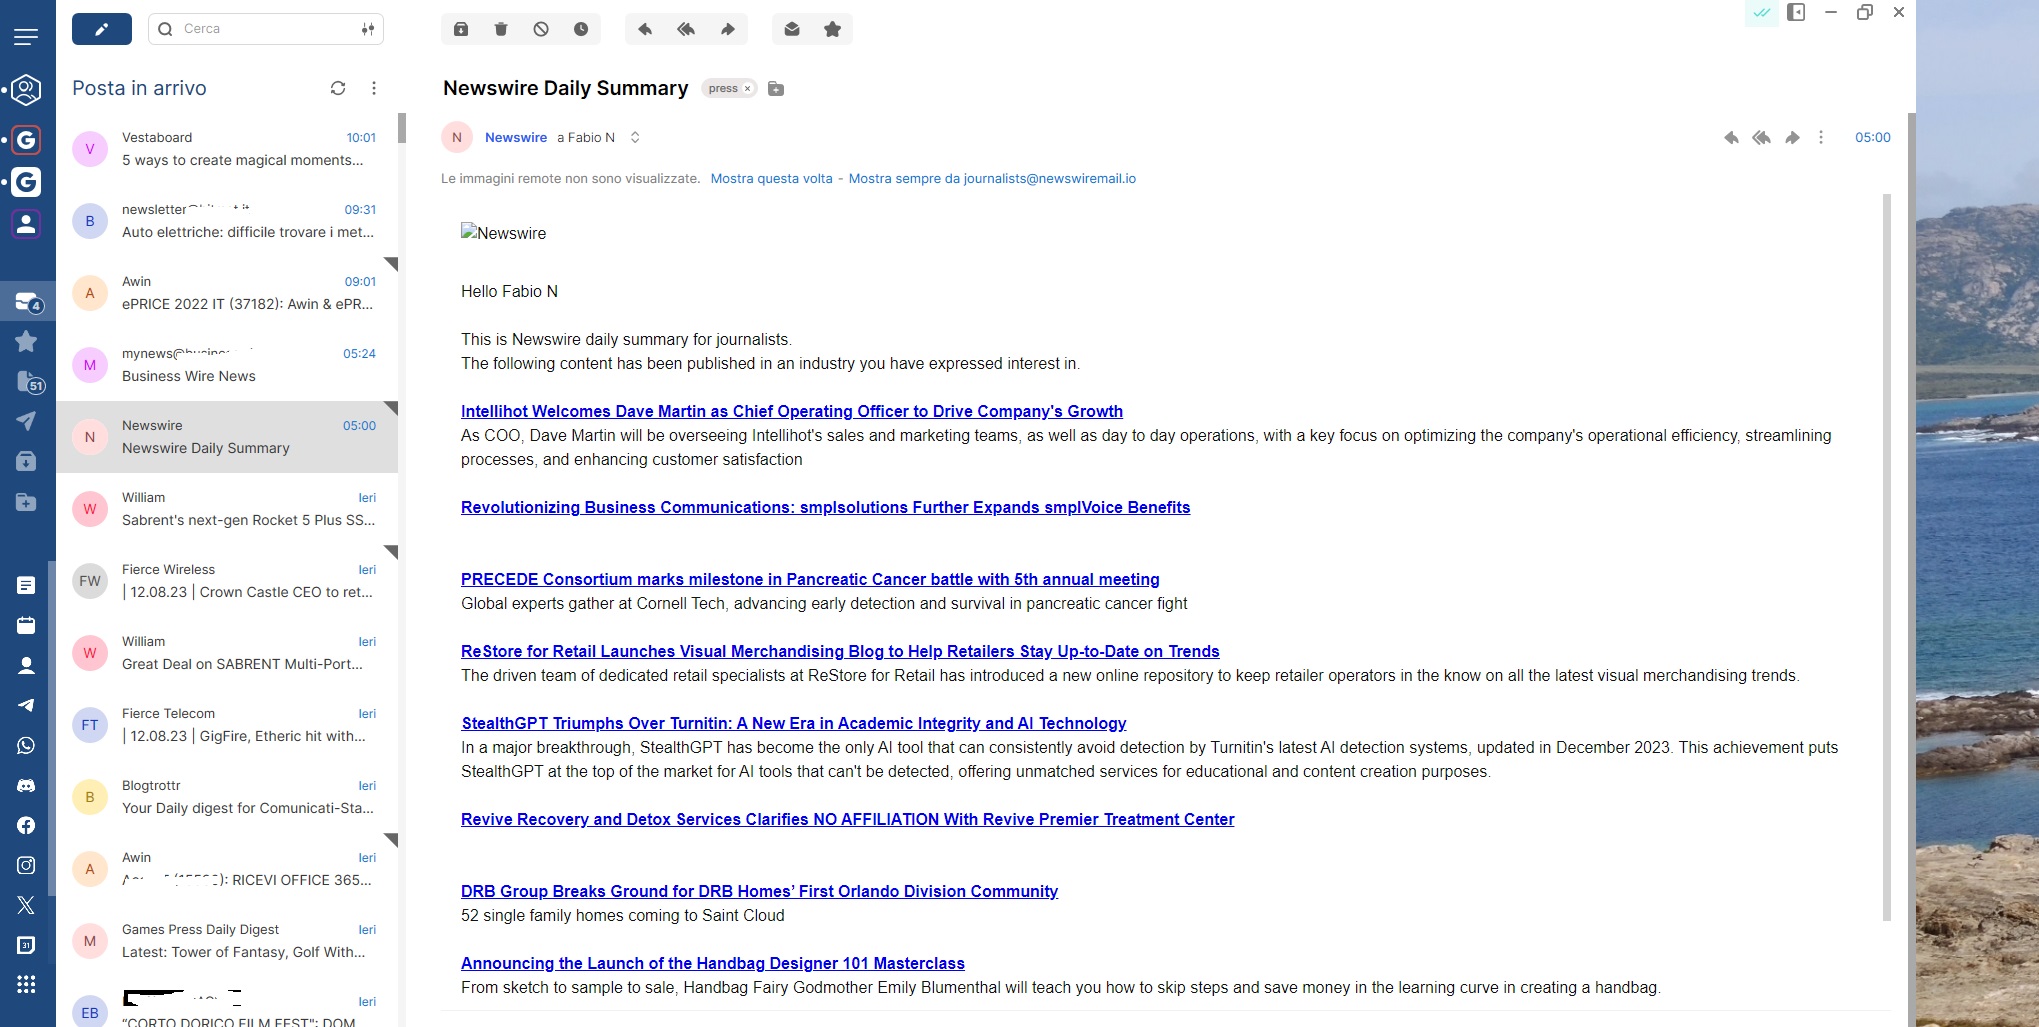2039x1027 pixels.
Task: Open the Archive folder in sidebar
Action: pos(26,461)
